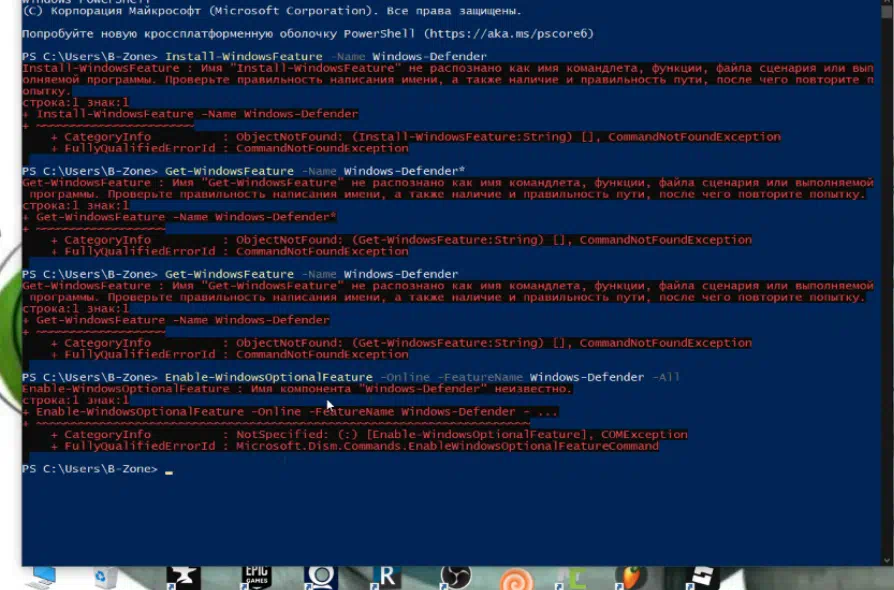Click the COMException text in the last error
Viewport: 894px width, 590px height.
644,434
